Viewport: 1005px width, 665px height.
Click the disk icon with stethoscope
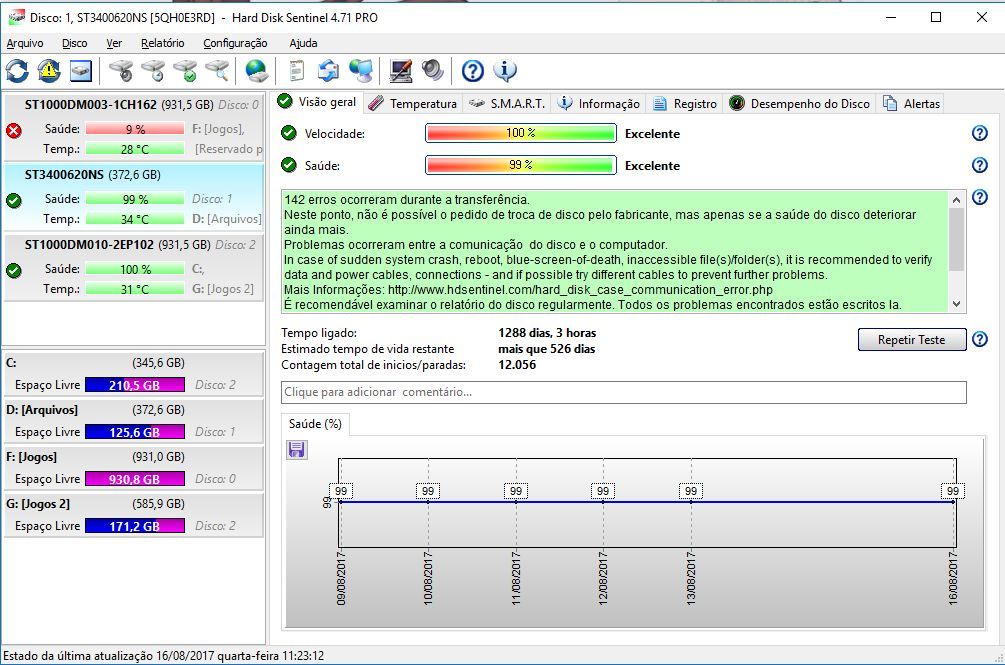[121, 70]
